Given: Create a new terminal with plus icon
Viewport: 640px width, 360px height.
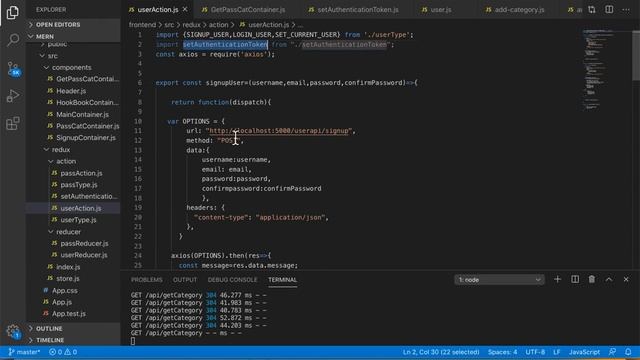Looking at the screenshot, I should point(557,280).
